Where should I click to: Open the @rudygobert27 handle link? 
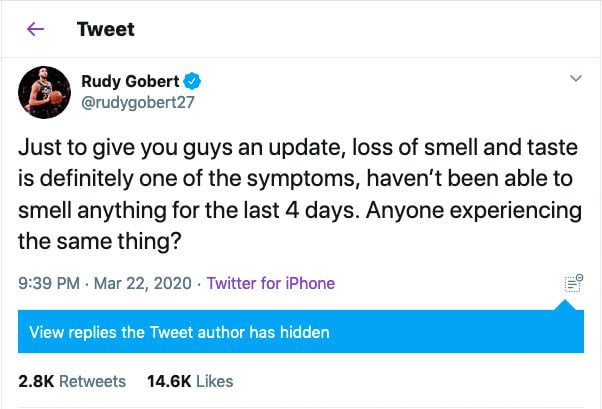click(138, 103)
